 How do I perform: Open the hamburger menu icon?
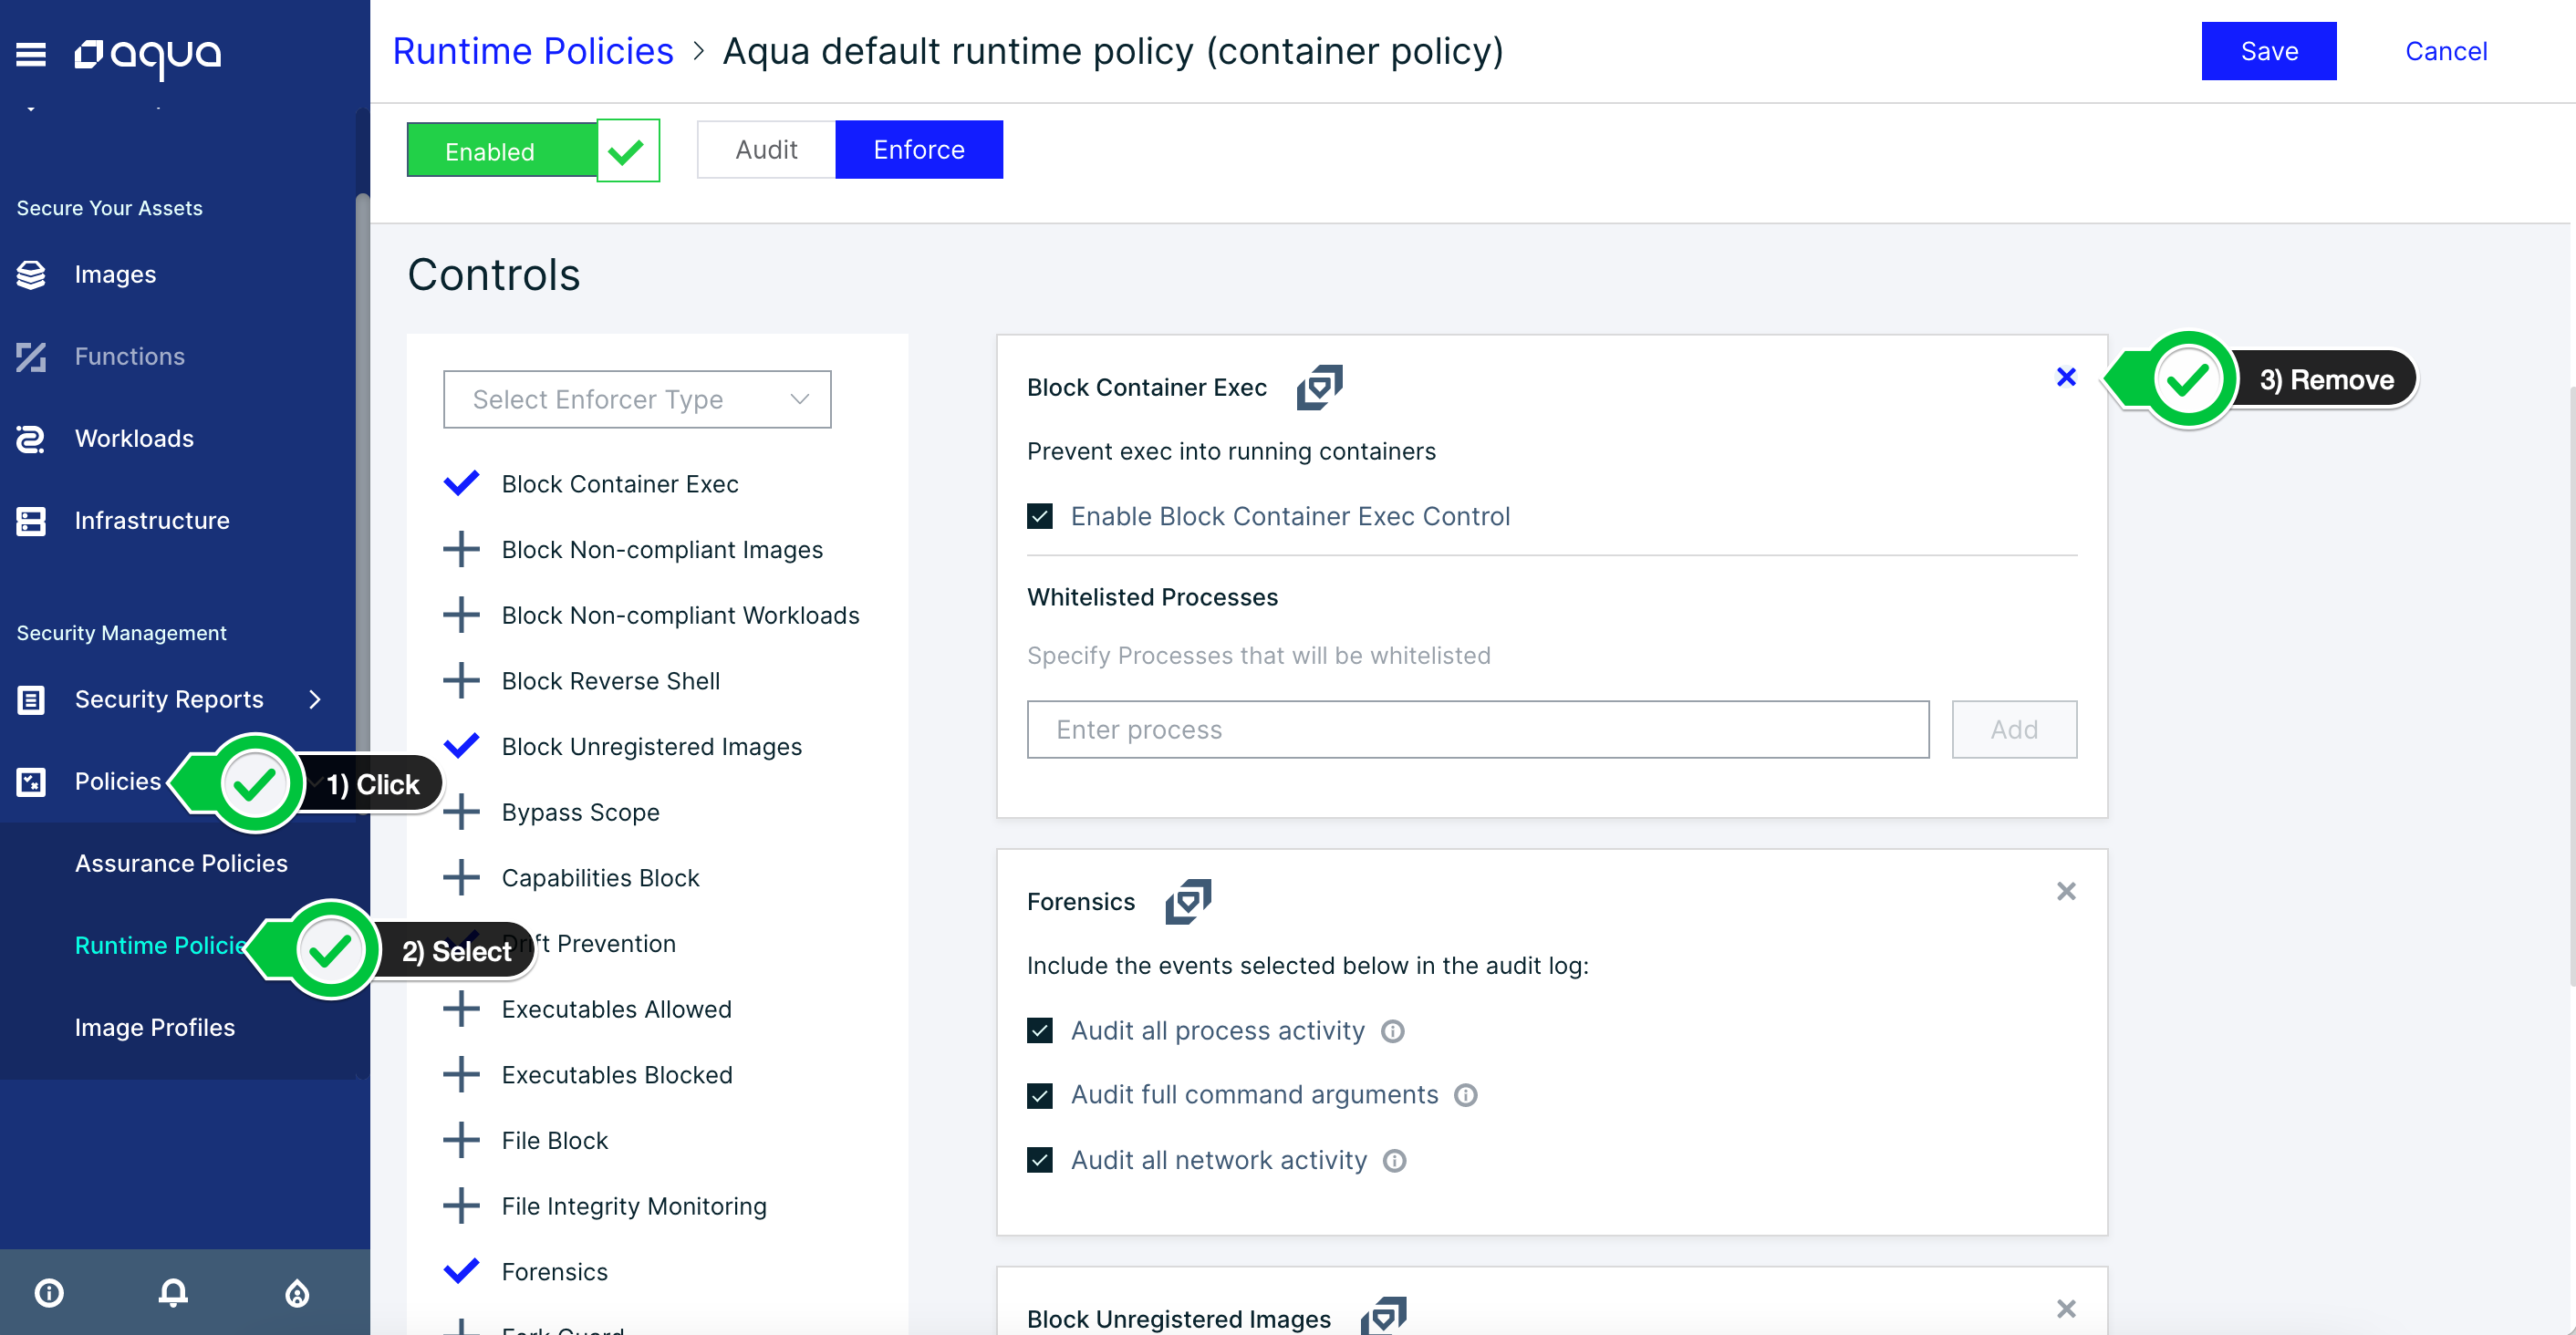31,54
